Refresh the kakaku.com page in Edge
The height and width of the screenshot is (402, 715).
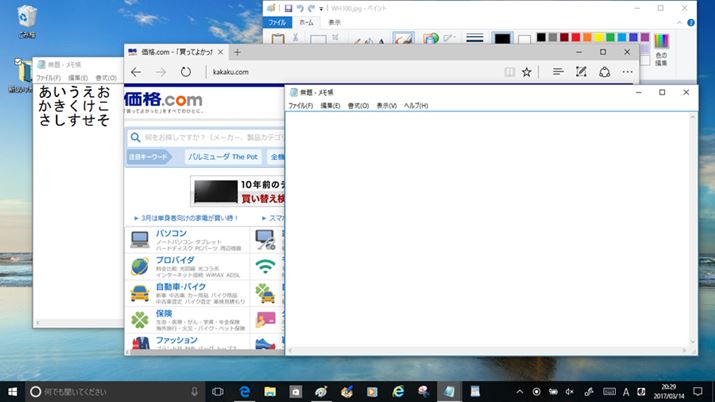click(x=186, y=72)
